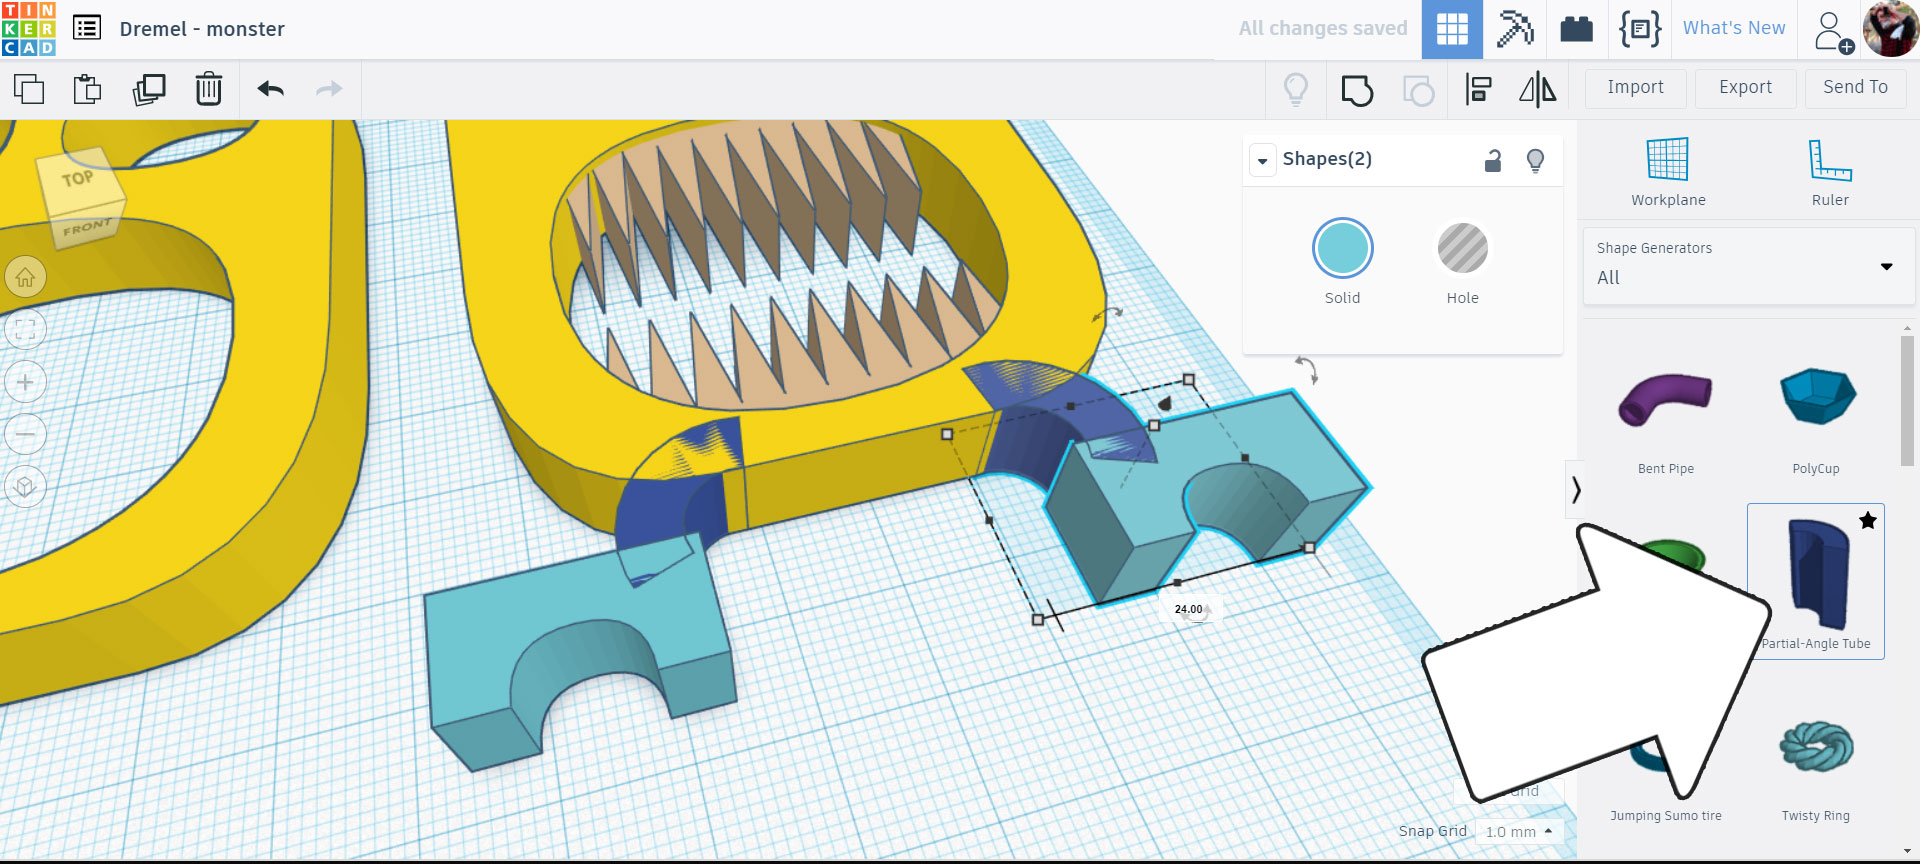Select the lower-left teal block shape
Screen dimensions: 1920x864
tap(580, 650)
